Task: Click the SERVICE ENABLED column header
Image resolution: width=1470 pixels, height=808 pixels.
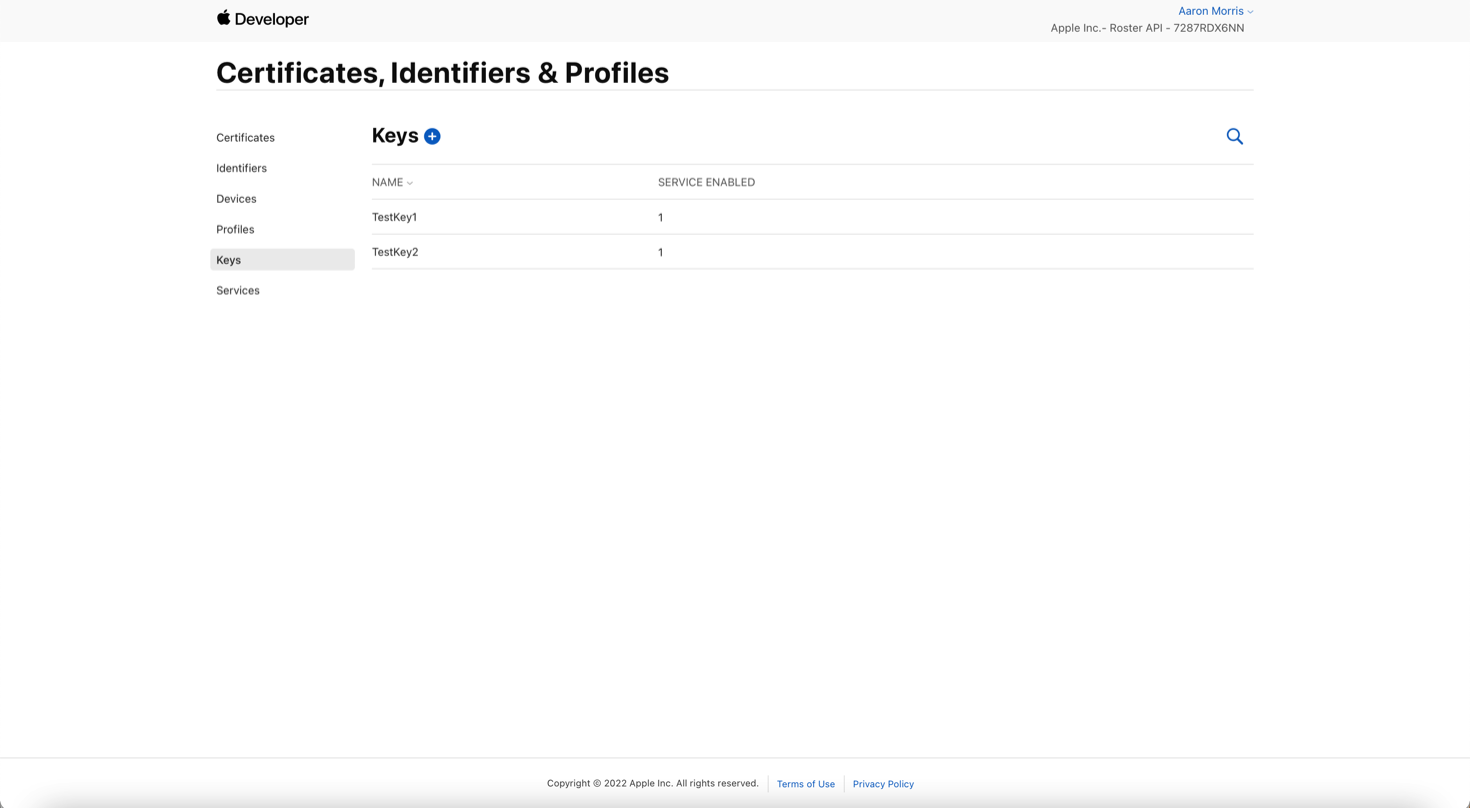Action: click(706, 182)
